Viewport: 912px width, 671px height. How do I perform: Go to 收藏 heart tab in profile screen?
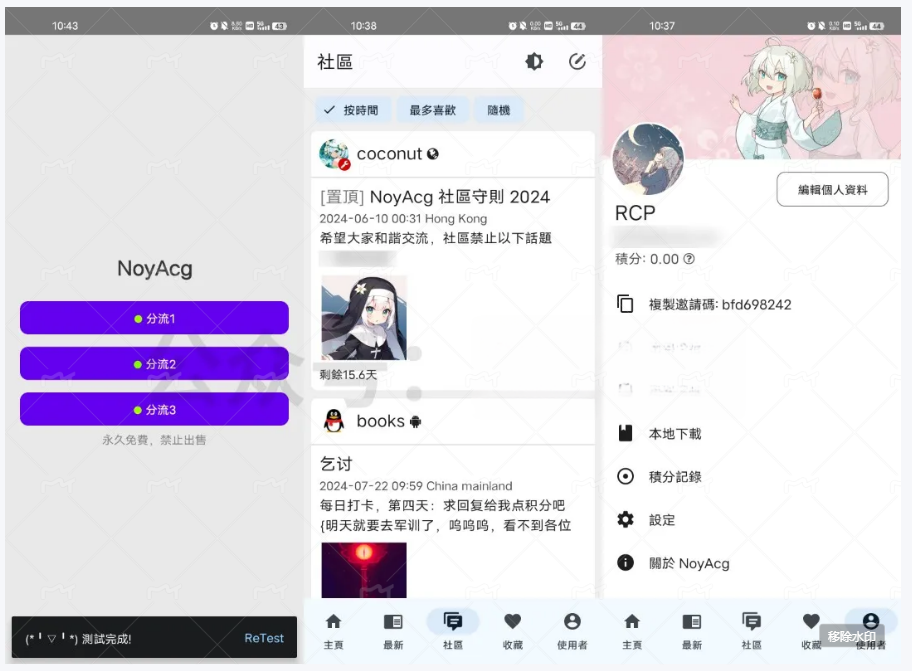click(x=811, y=631)
